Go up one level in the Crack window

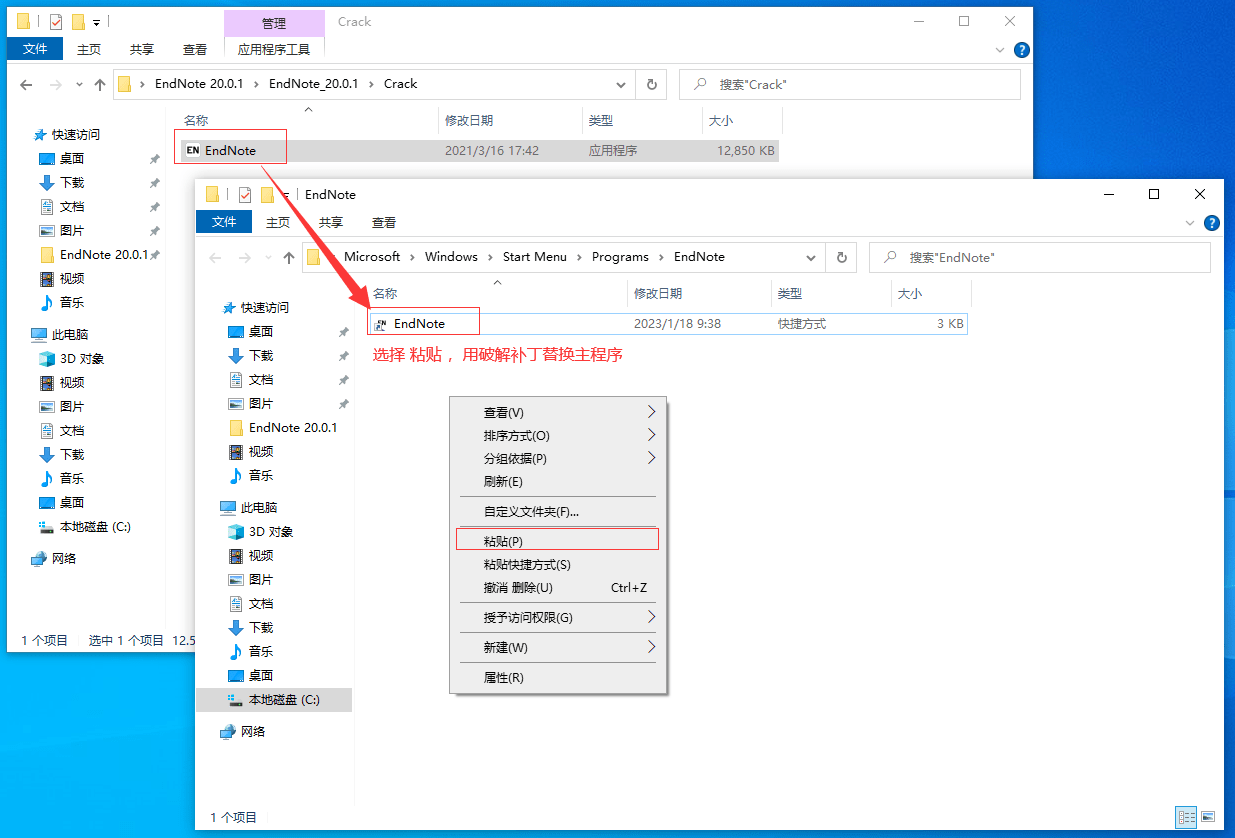tap(100, 85)
